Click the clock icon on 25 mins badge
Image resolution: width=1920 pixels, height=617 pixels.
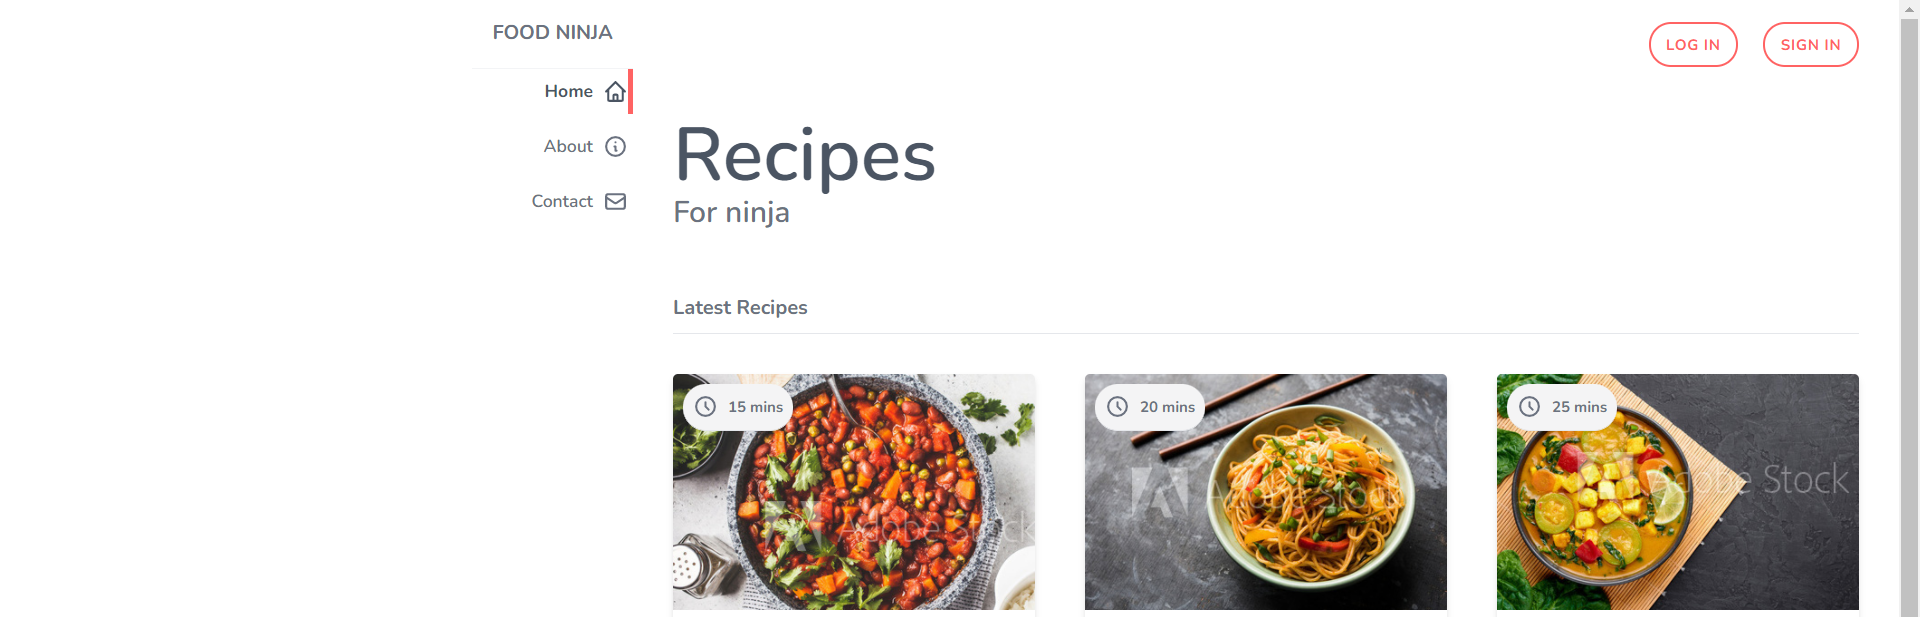[1530, 407]
